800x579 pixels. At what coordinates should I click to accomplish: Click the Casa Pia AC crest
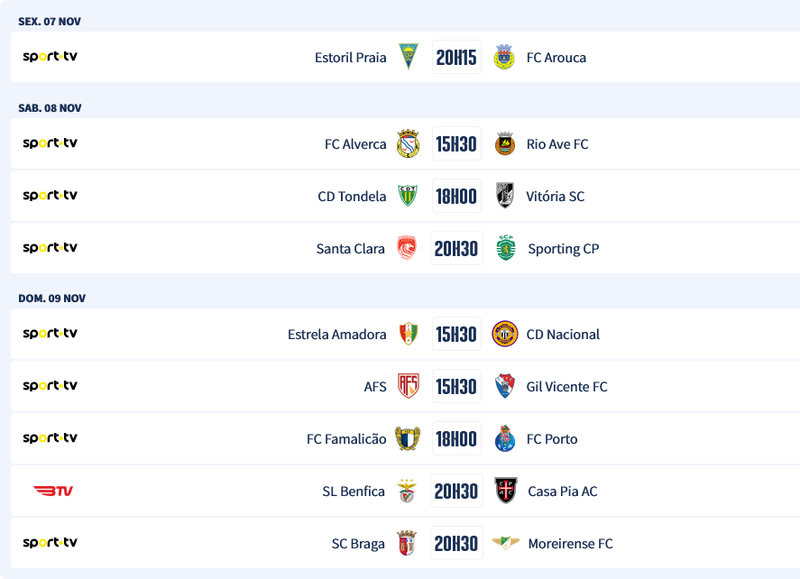pos(506,491)
